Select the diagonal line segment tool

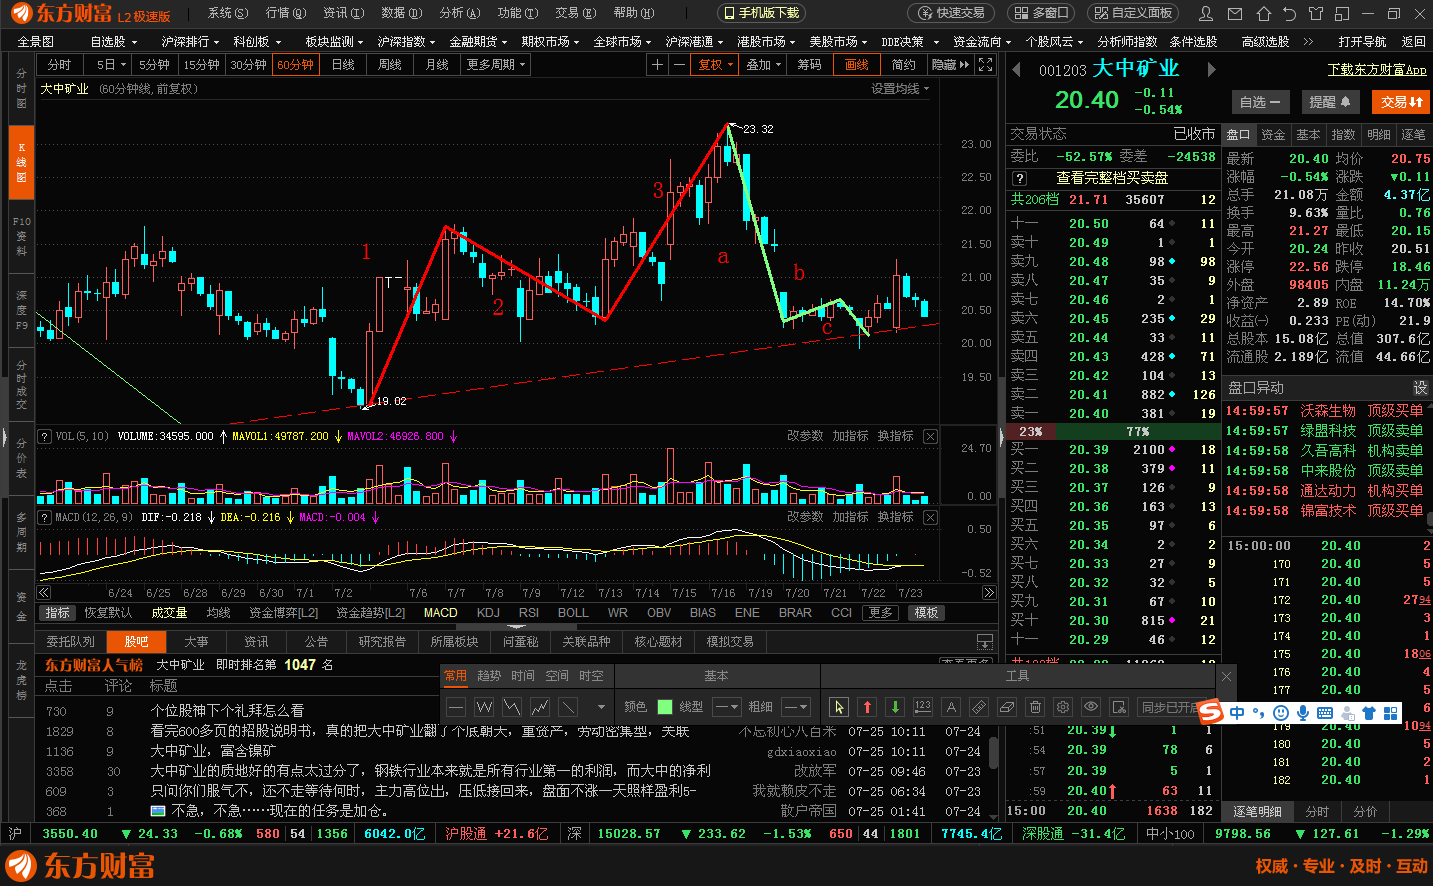[x=568, y=707]
